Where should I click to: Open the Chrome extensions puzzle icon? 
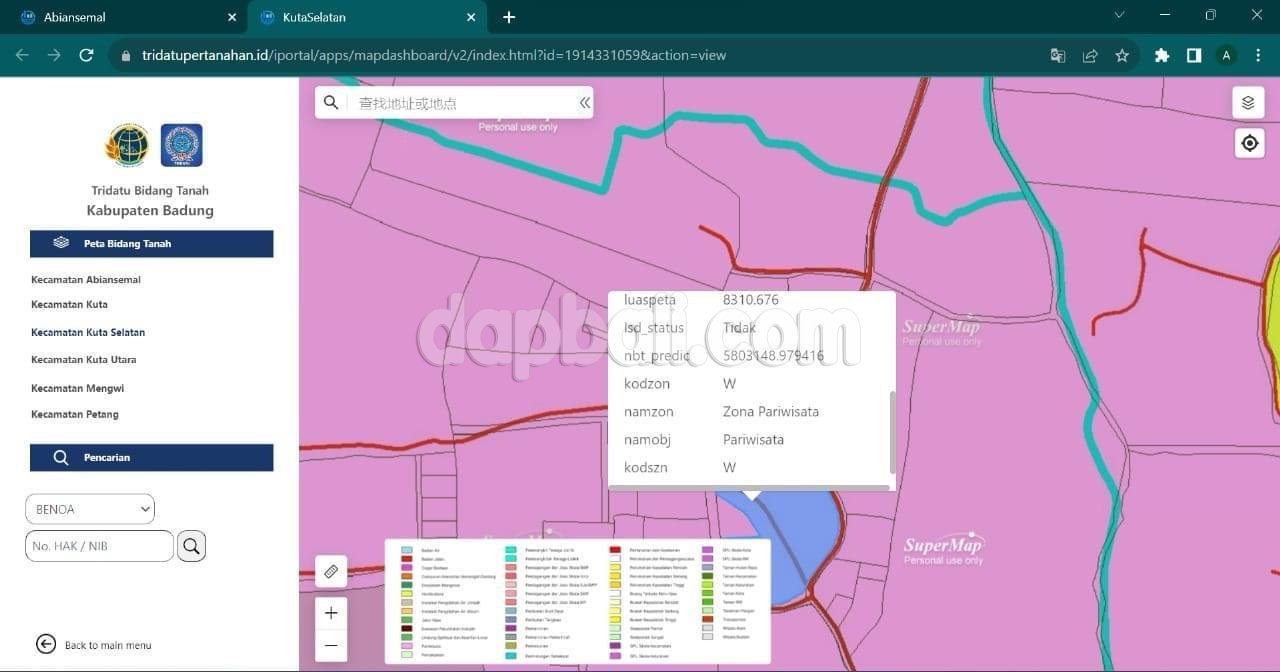pos(1161,56)
